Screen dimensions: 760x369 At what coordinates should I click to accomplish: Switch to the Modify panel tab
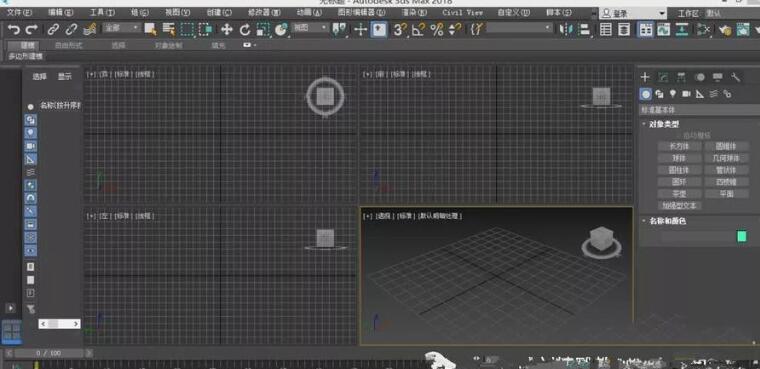(663, 77)
